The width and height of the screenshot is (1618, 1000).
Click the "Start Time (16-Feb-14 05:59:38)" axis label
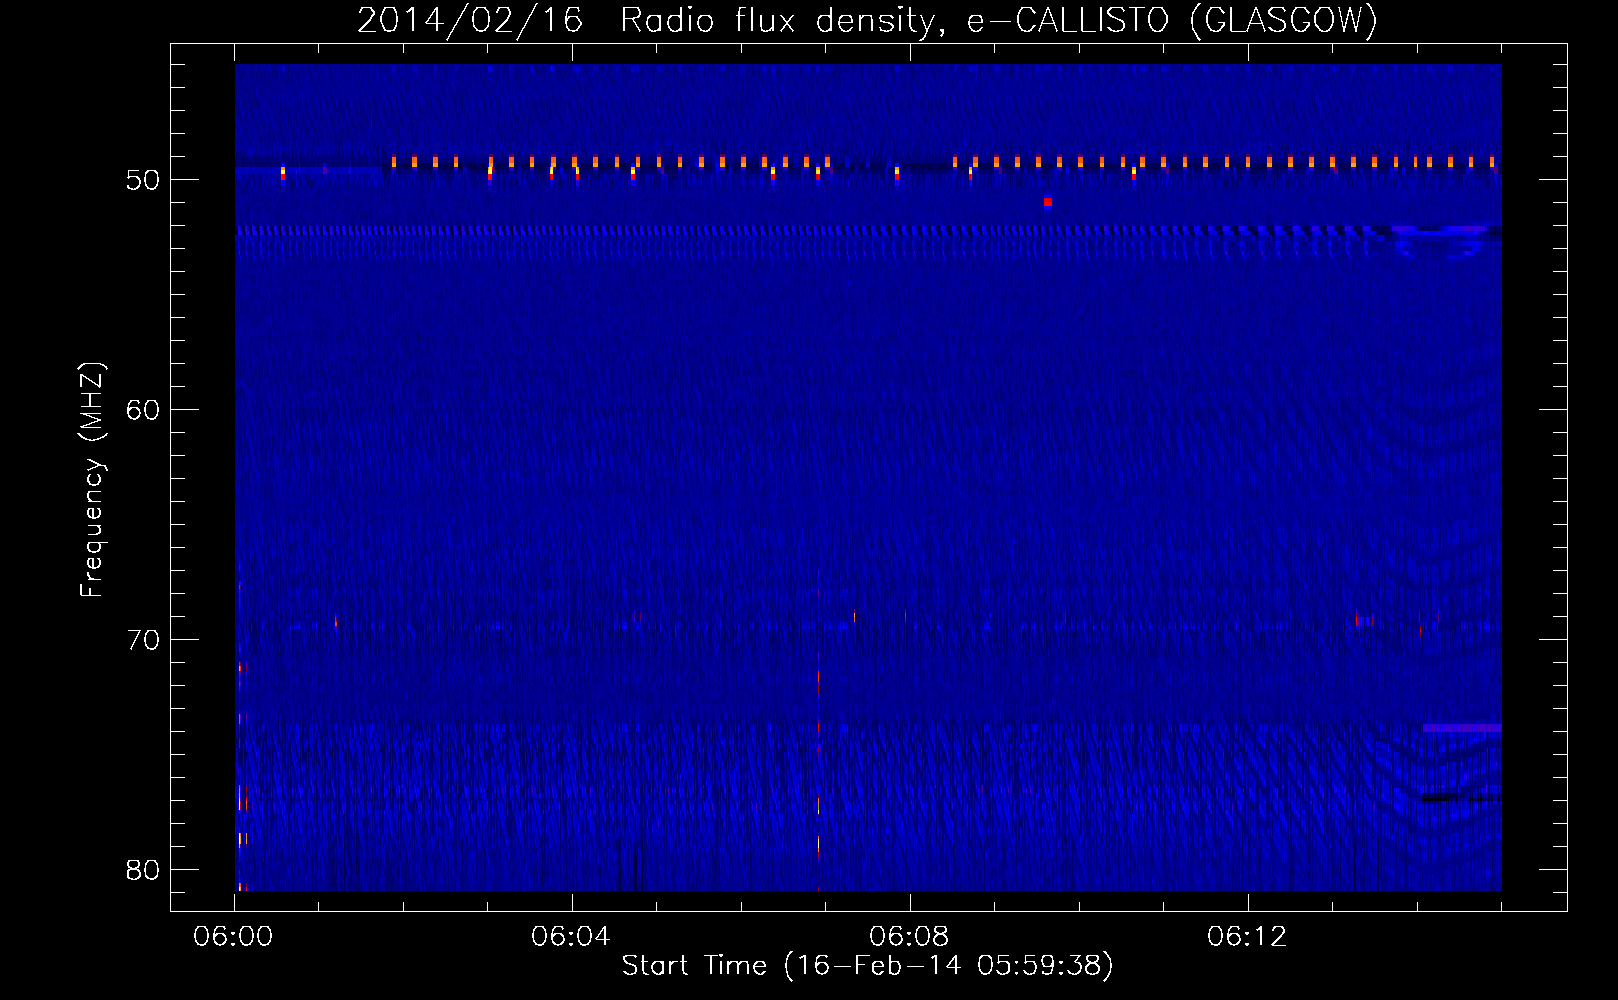(867, 965)
